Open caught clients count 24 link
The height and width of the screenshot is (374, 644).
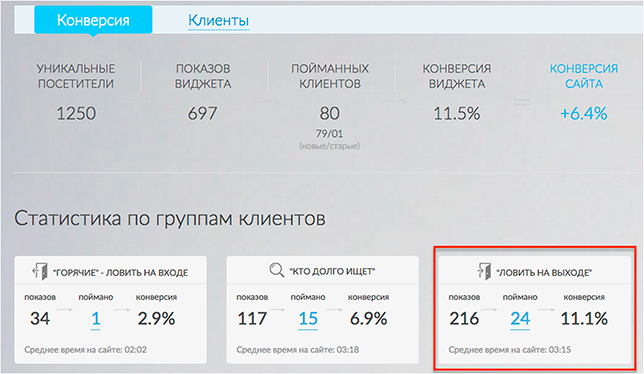520,319
